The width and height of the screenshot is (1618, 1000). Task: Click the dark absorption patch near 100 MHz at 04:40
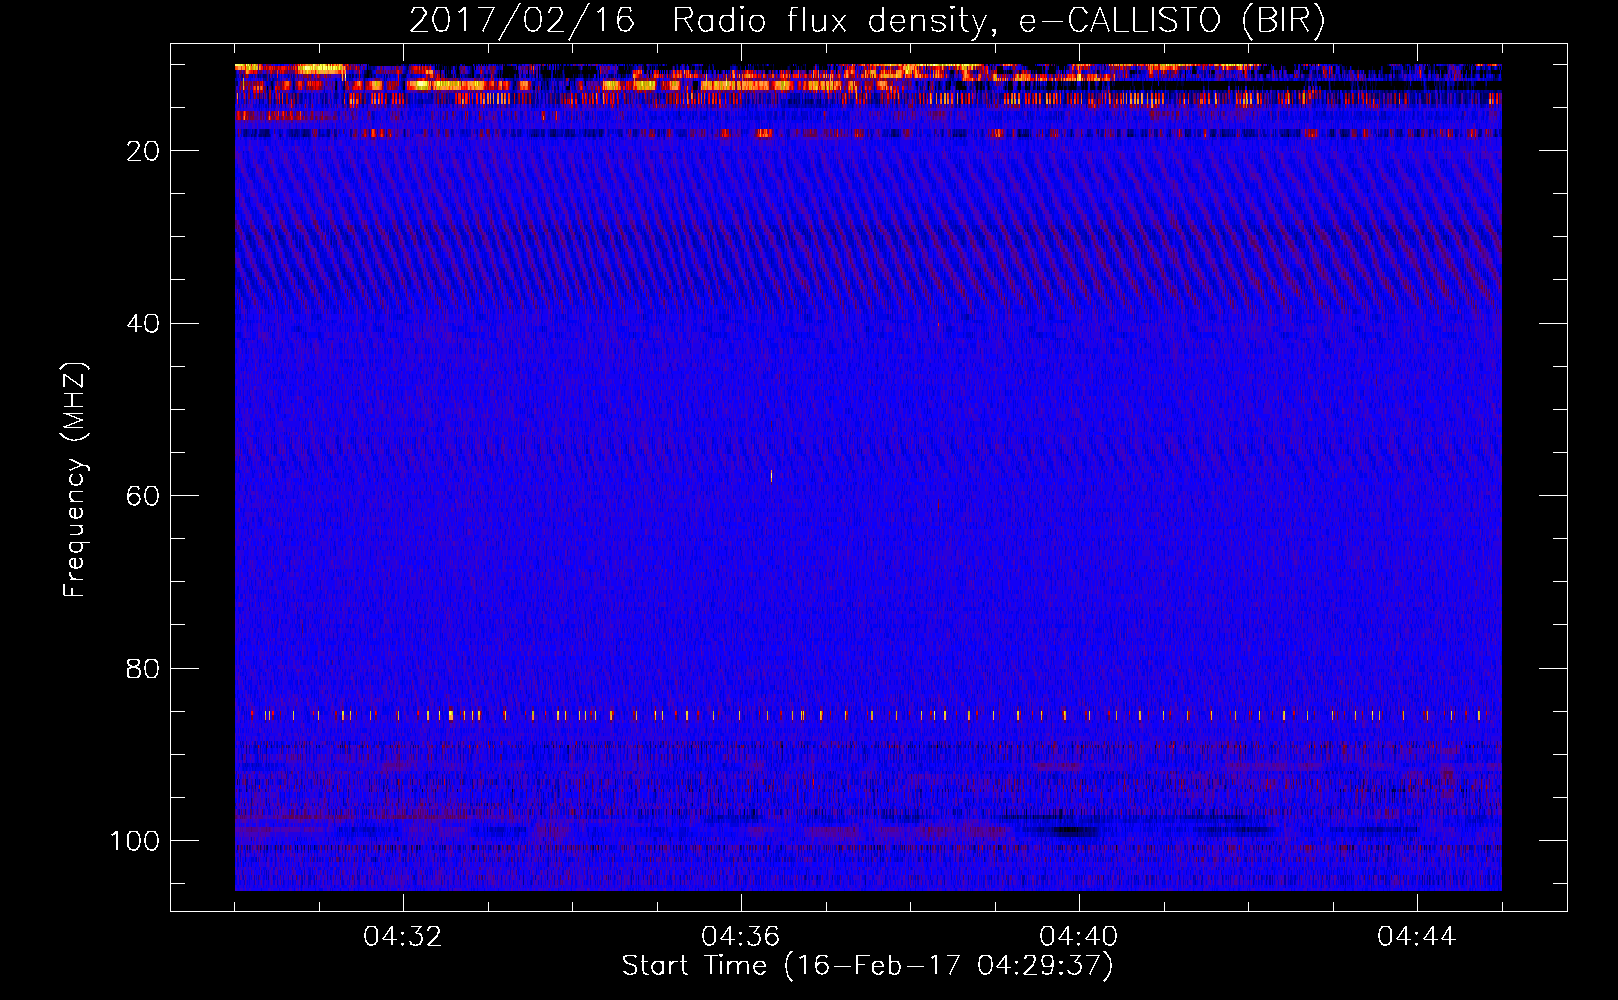[x=1068, y=830]
